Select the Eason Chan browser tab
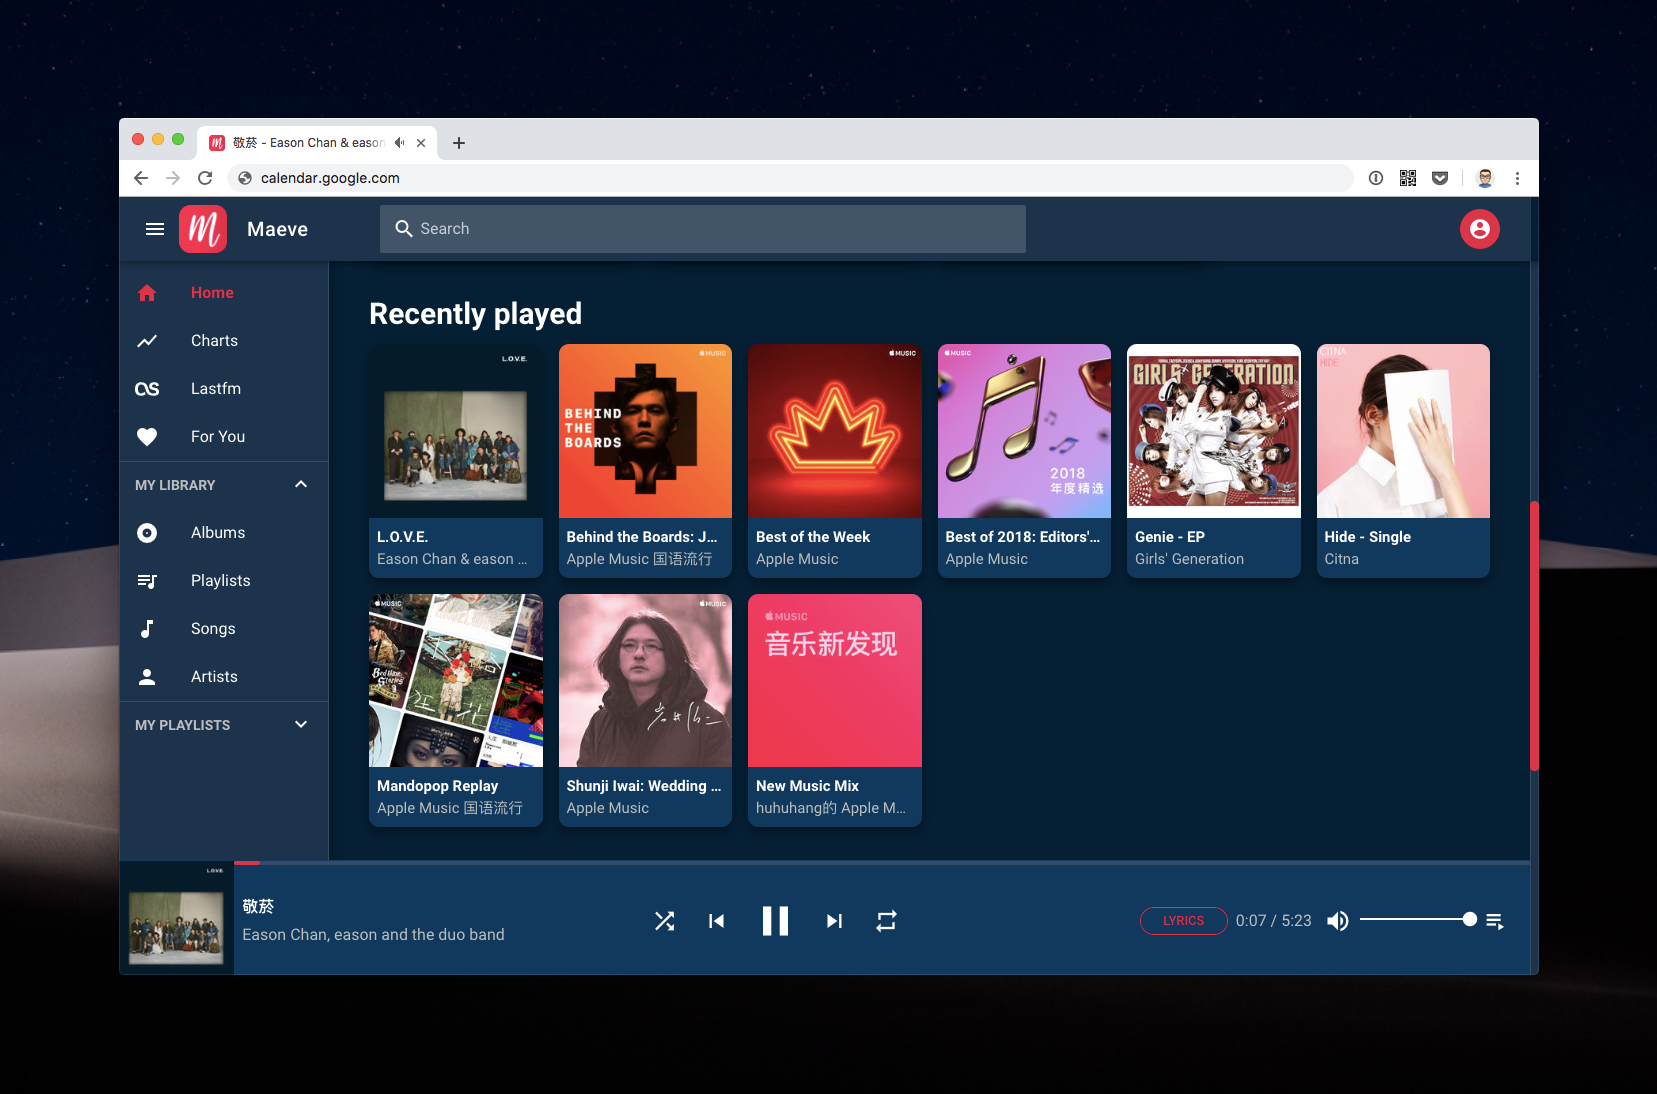The width and height of the screenshot is (1657, 1094). coord(300,142)
